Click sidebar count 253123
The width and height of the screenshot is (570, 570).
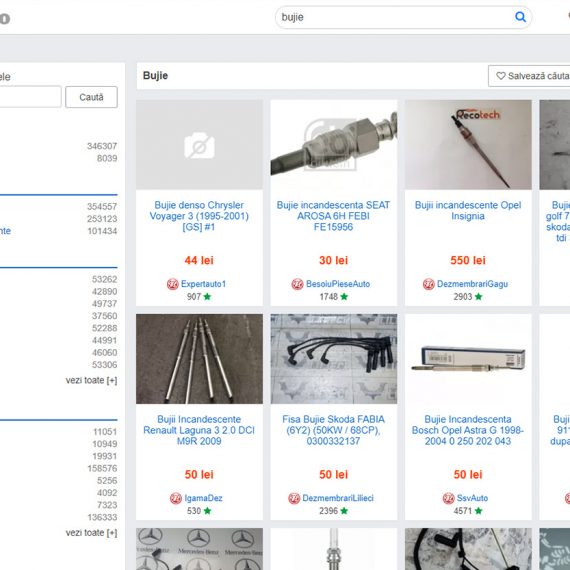[x=102, y=219]
